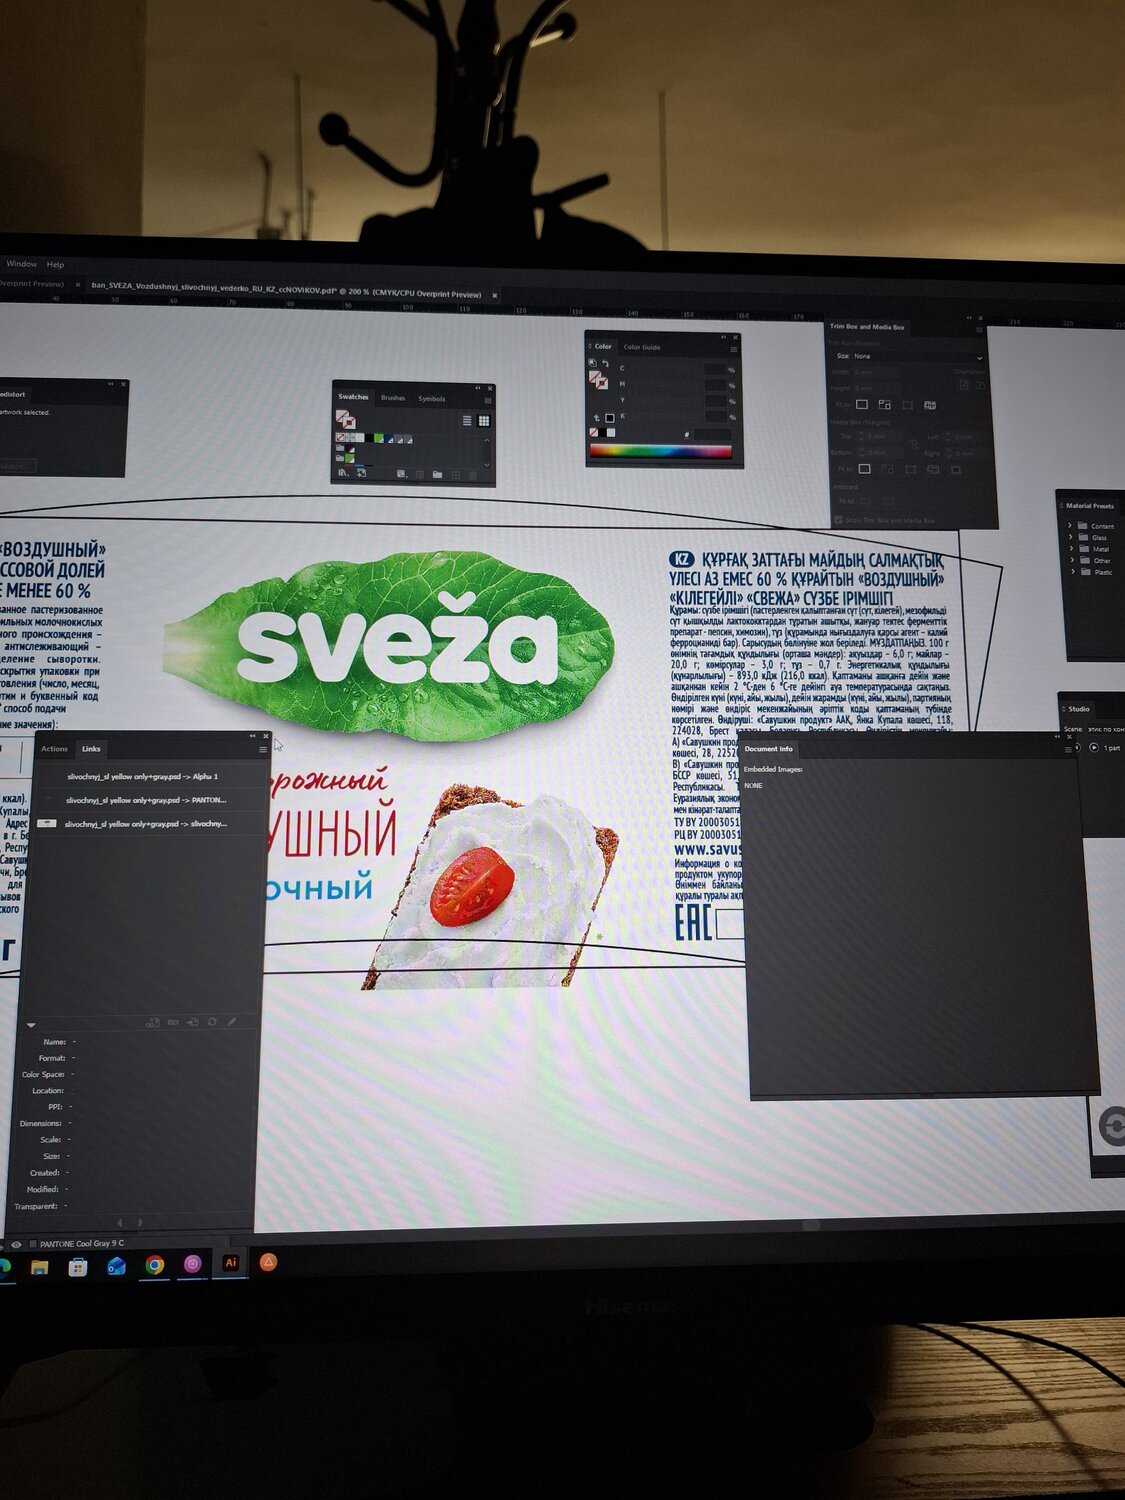1125x1500 pixels.
Task: Switch to the Brushes tab
Action: coord(393,398)
